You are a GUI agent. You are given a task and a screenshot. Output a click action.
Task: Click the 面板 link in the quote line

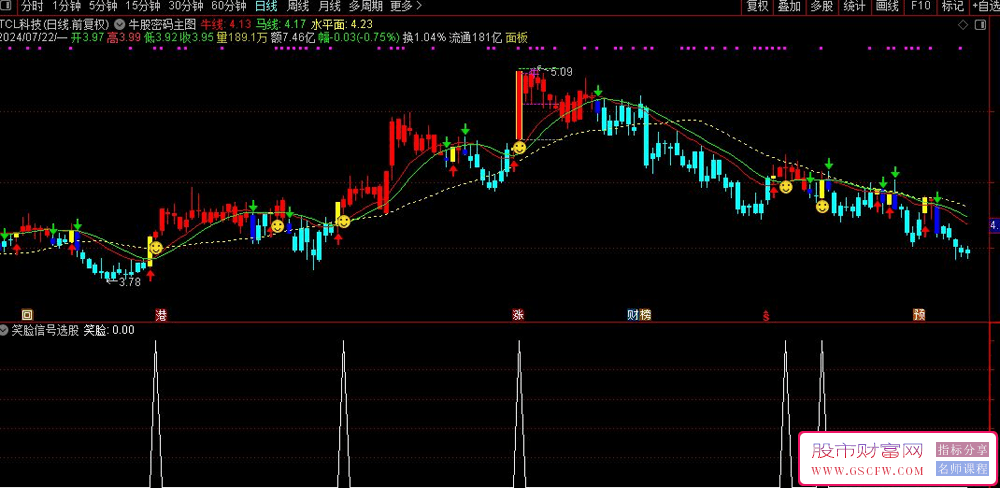coord(516,38)
